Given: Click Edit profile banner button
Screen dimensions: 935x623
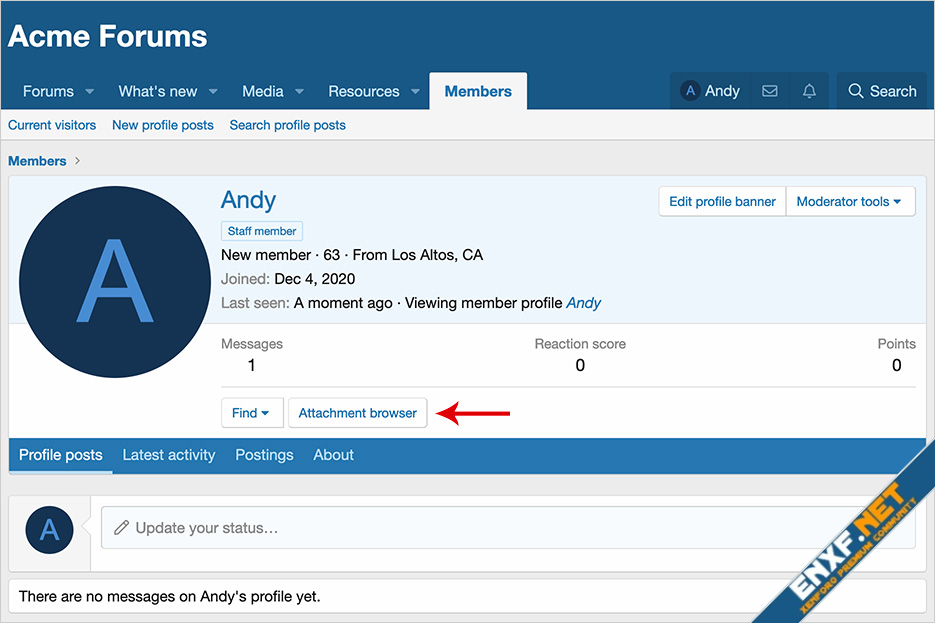Looking at the screenshot, I should (722, 201).
